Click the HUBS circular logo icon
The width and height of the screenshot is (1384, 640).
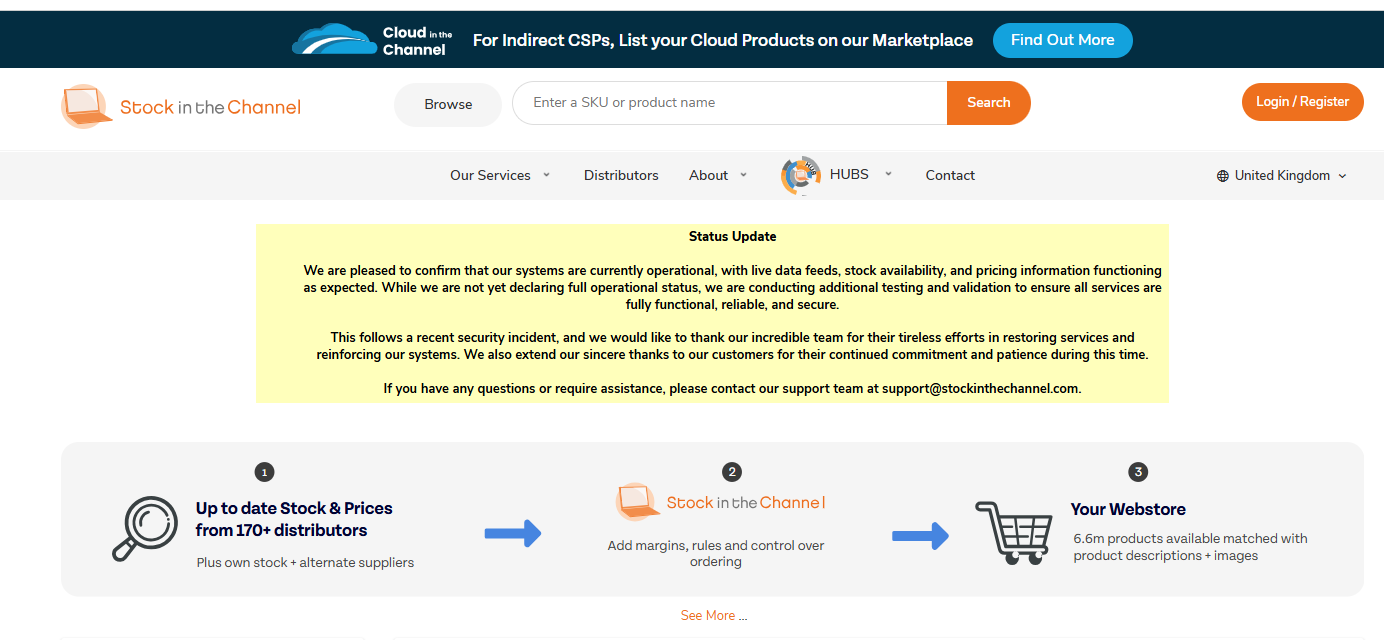coord(800,175)
